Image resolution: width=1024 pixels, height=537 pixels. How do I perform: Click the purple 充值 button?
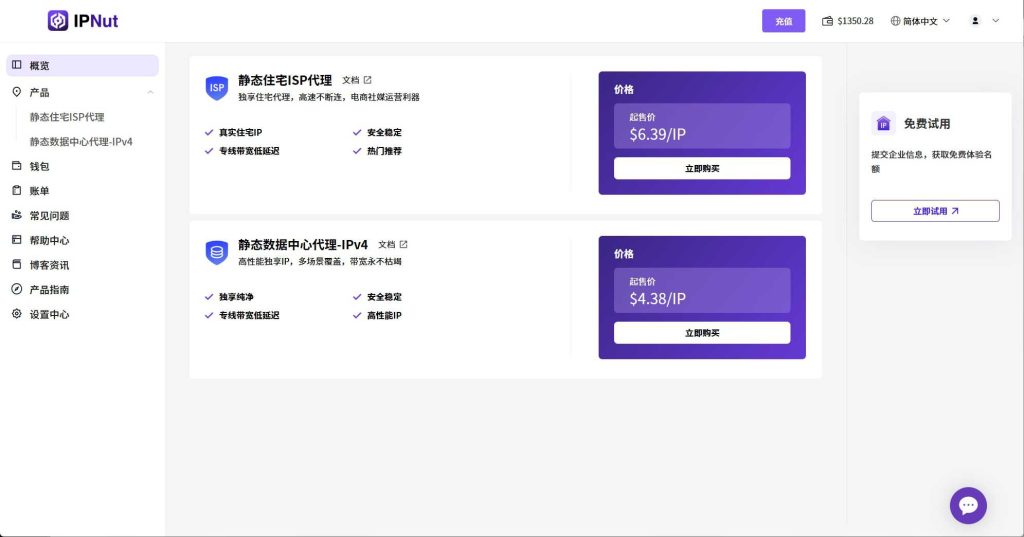pos(783,21)
